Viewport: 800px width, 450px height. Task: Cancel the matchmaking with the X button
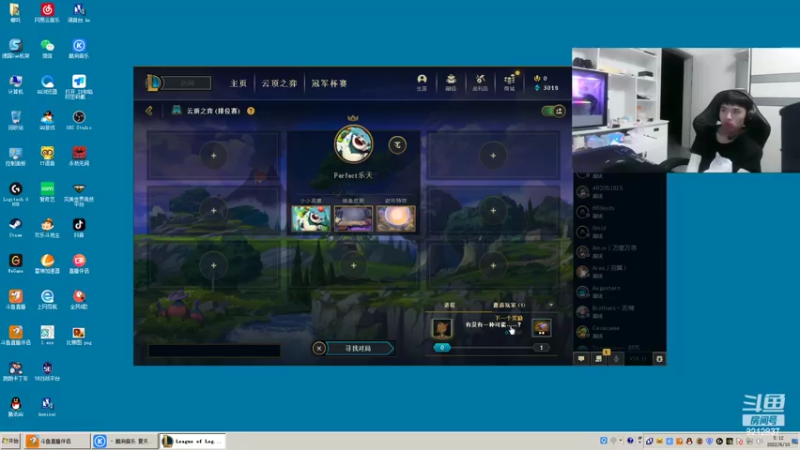coord(319,348)
